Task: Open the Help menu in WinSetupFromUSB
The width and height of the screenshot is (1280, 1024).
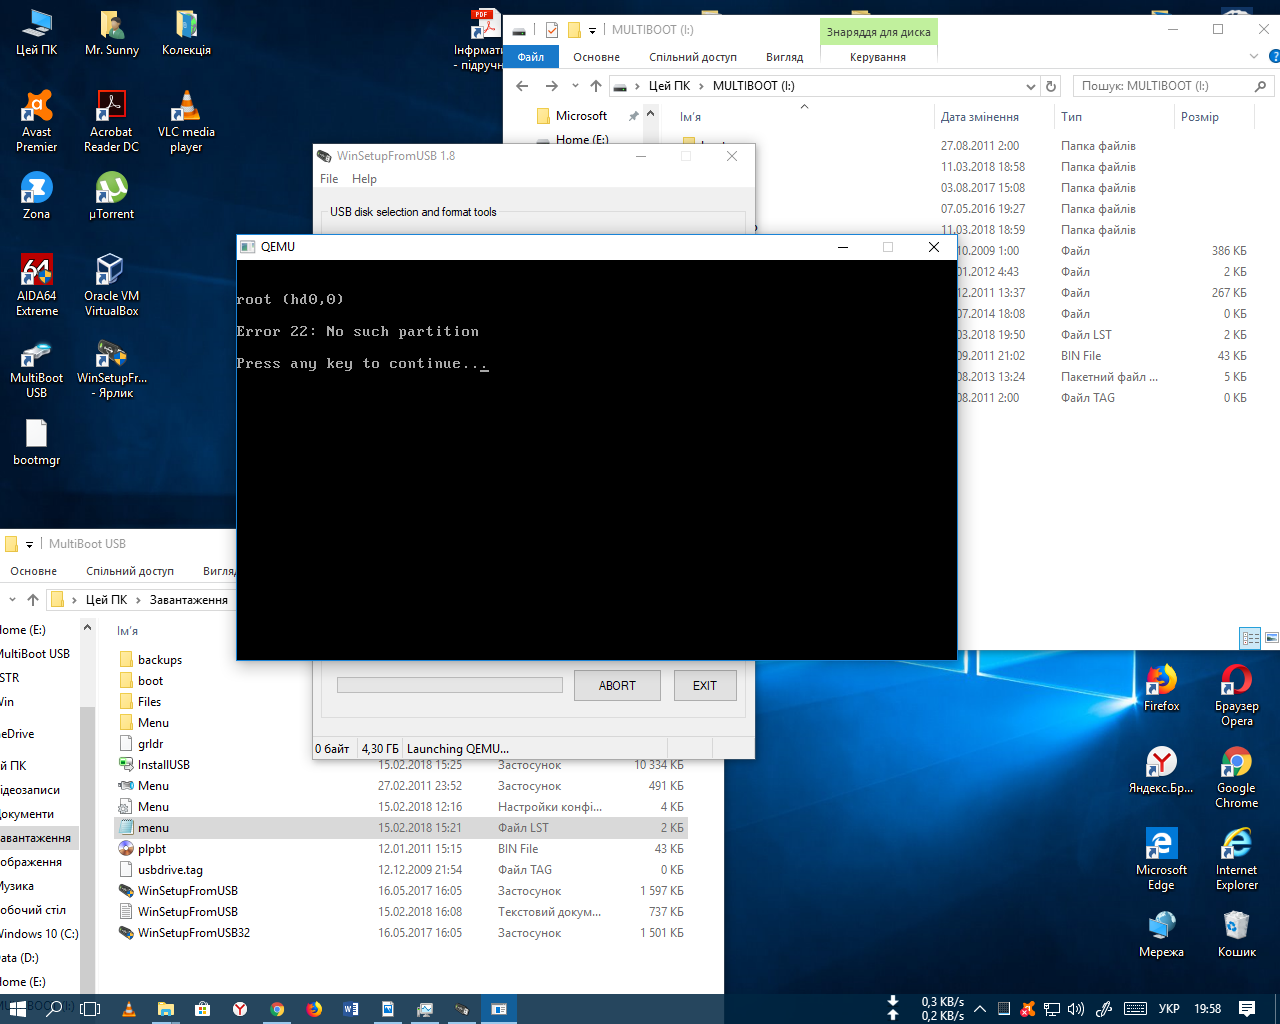Action: coord(364,179)
